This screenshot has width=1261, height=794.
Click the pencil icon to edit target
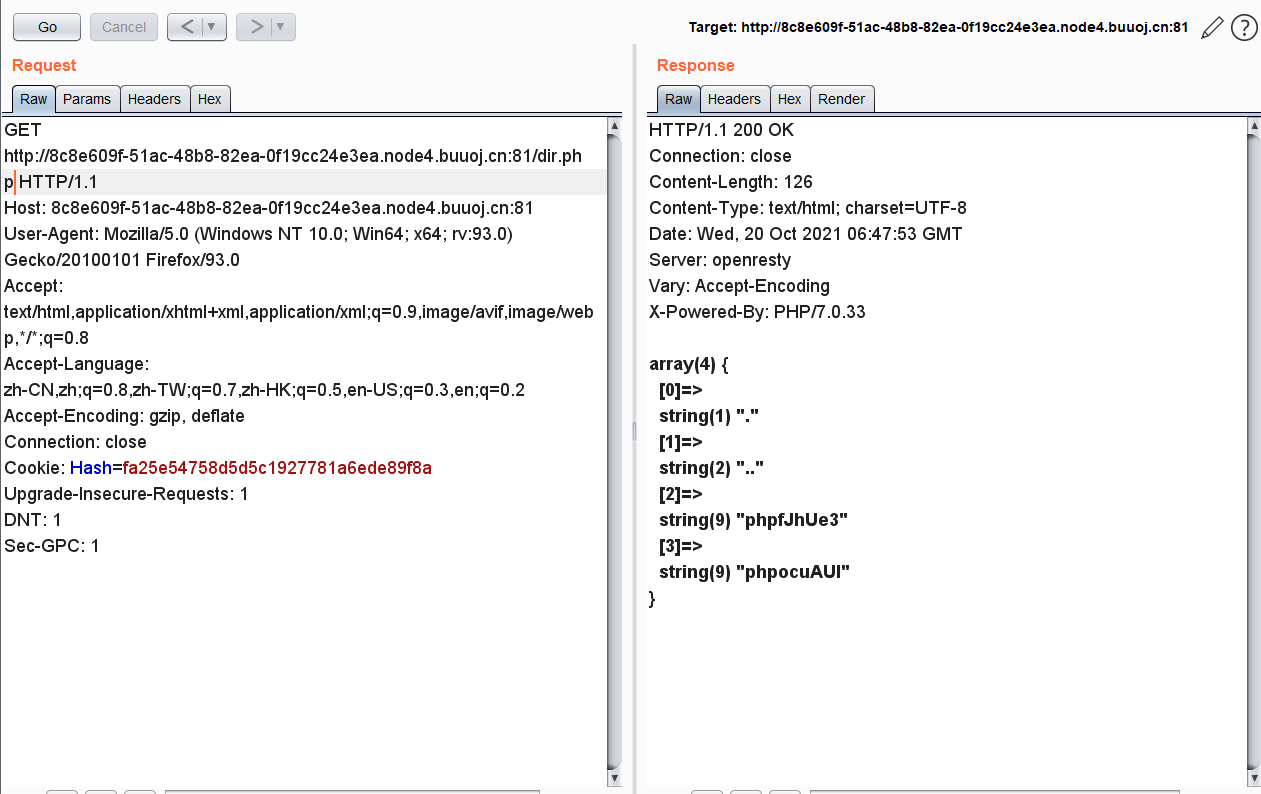point(1211,28)
